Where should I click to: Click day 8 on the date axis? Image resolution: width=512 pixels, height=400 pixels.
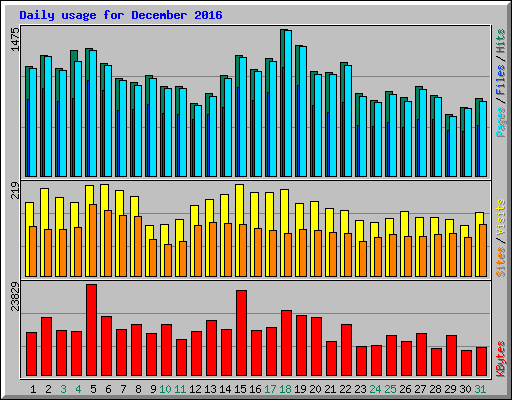[138, 389]
